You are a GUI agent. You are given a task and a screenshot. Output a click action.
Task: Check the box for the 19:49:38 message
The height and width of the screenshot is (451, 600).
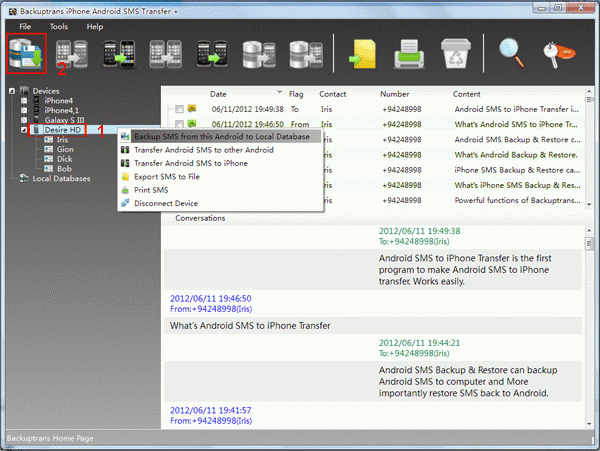pyautogui.click(x=179, y=109)
